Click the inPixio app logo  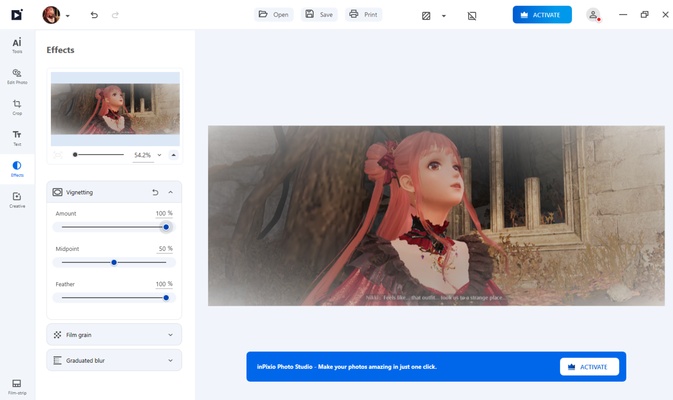coord(17,15)
